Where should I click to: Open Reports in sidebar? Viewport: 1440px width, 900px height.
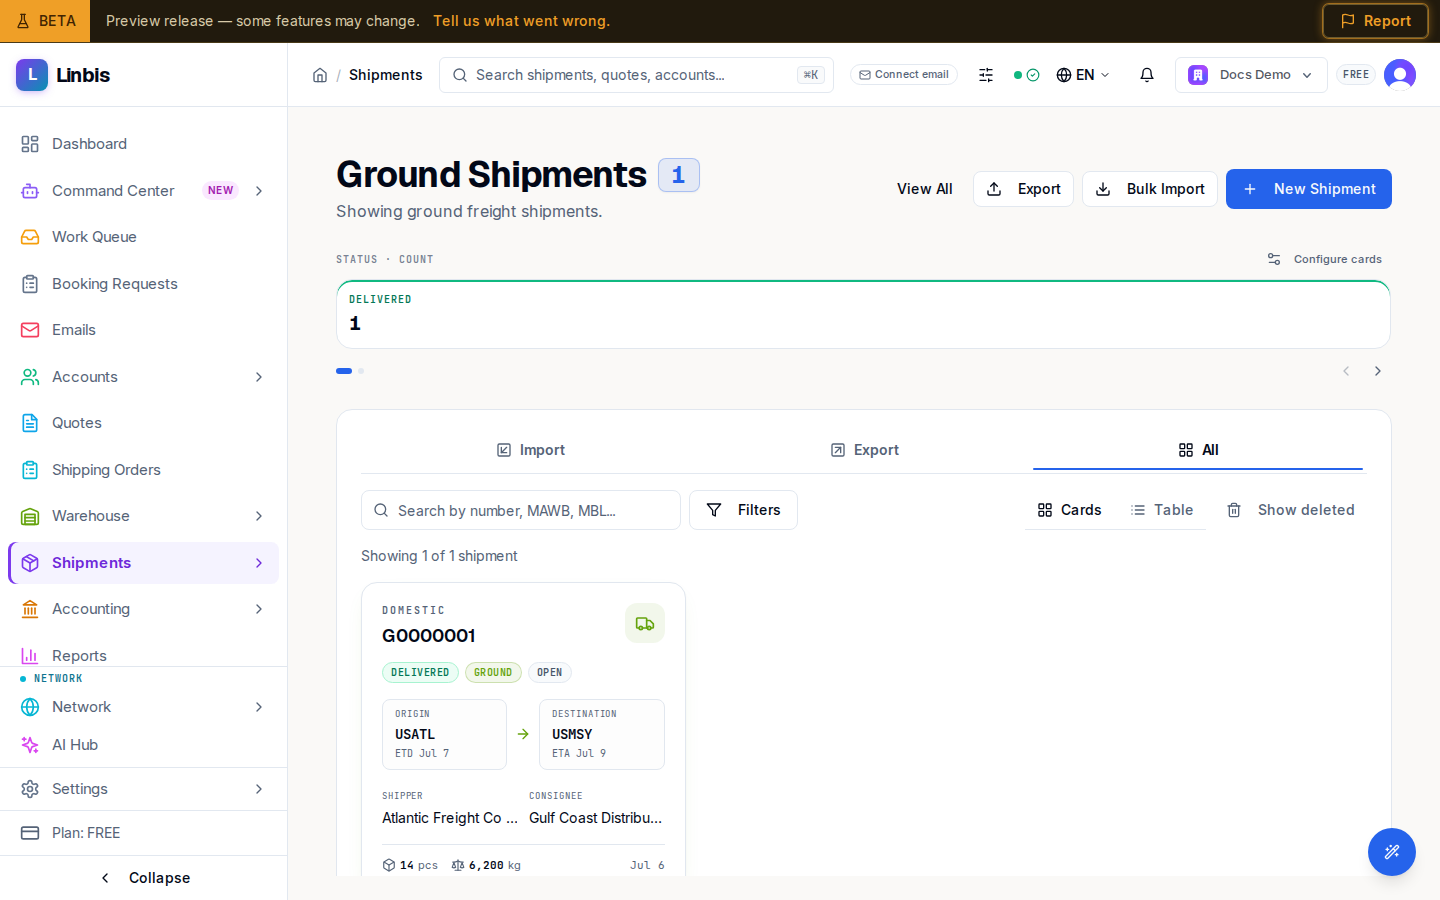[143, 656]
